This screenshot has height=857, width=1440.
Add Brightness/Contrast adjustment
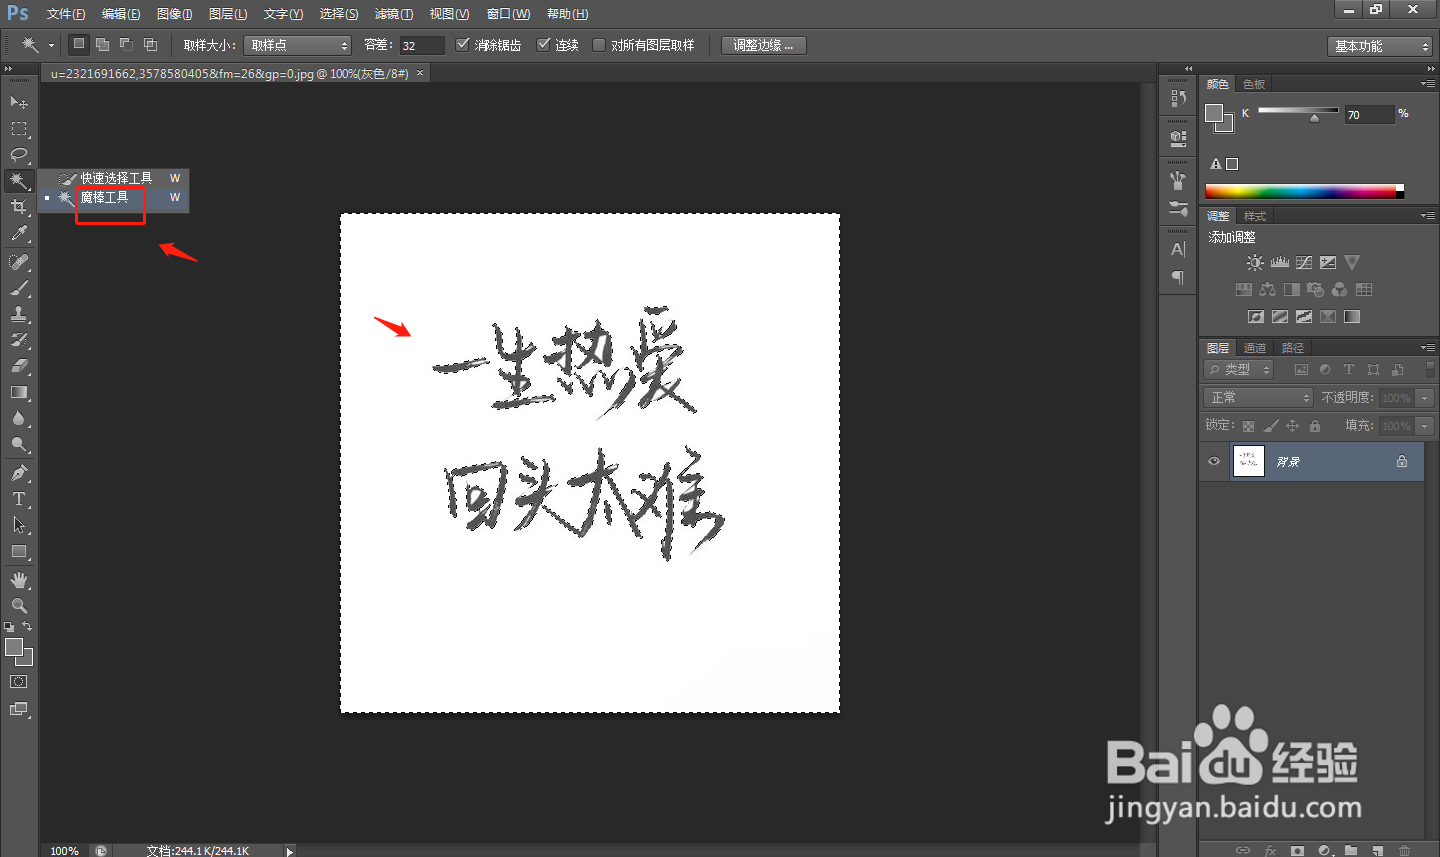pyautogui.click(x=1255, y=262)
